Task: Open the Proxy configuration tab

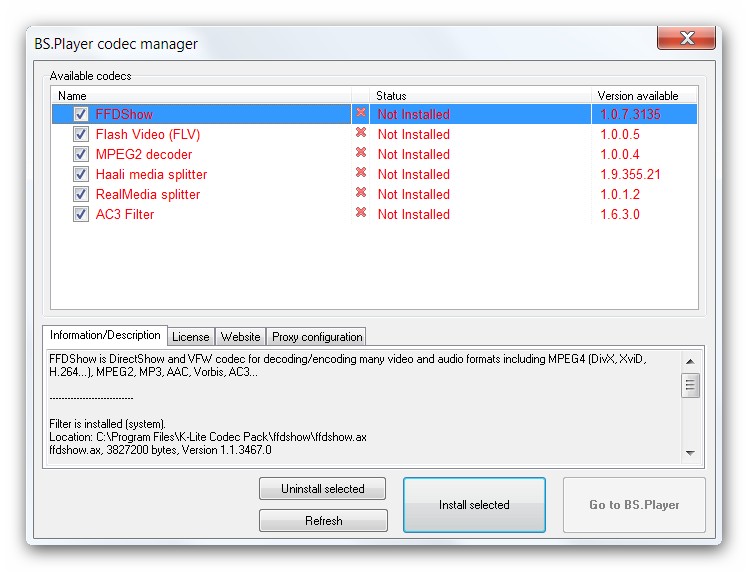Action: (317, 337)
